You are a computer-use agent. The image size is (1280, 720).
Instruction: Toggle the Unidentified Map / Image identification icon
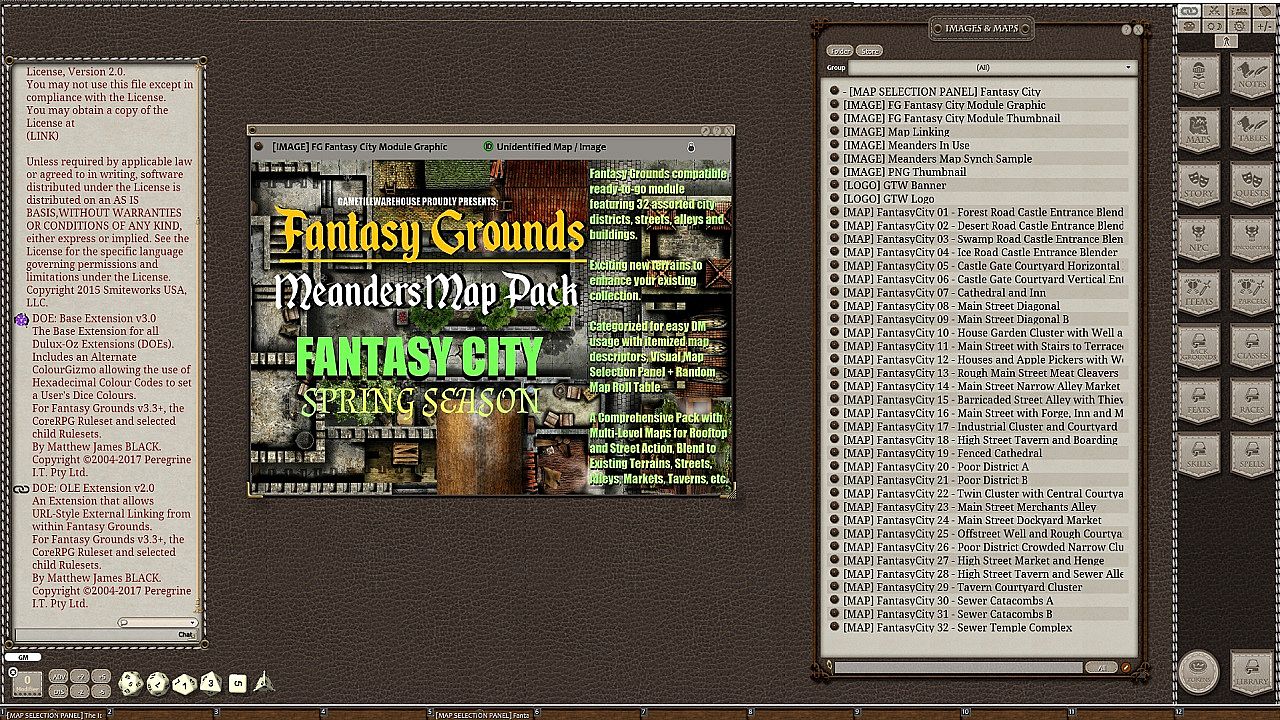click(488, 147)
